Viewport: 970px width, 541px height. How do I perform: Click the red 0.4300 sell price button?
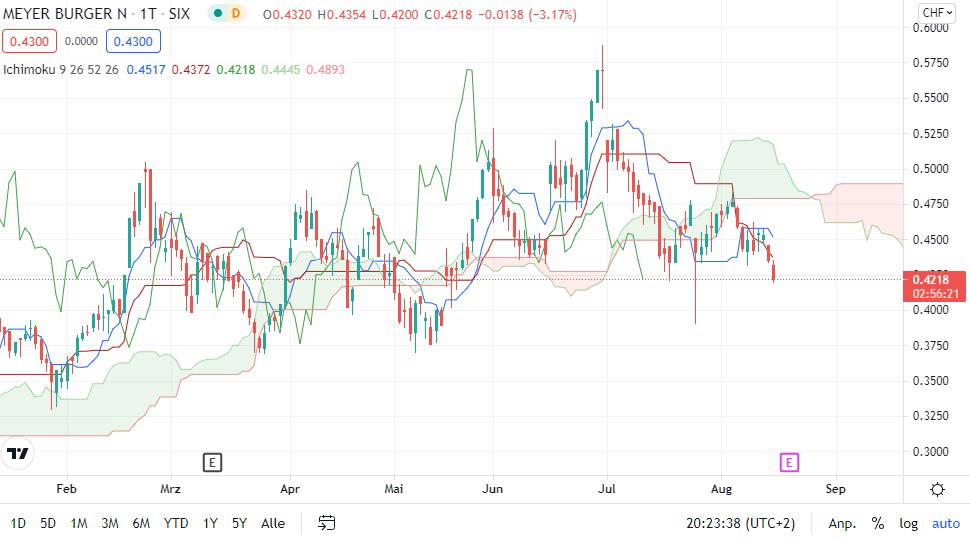pyautogui.click(x=29, y=41)
